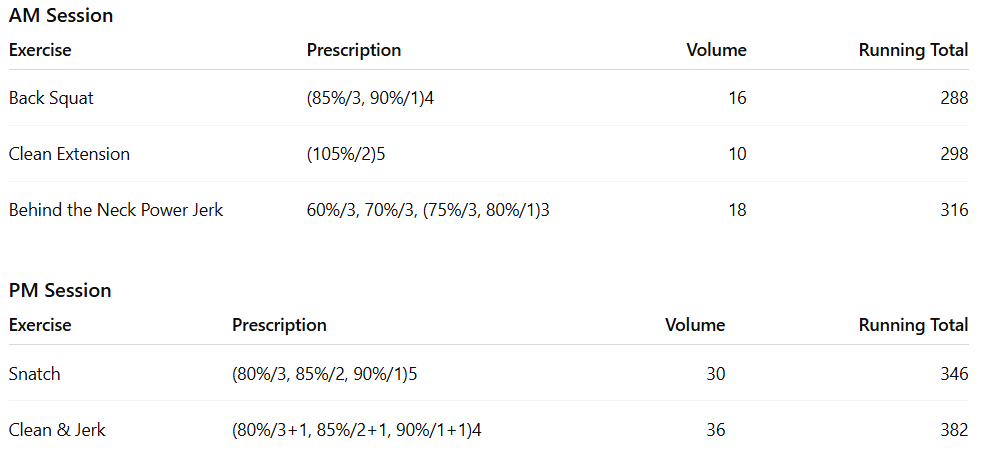The width and height of the screenshot is (1002, 457).
Task: Click the Power Jerk prescription starting with 60%/3
Action: click(428, 210)
